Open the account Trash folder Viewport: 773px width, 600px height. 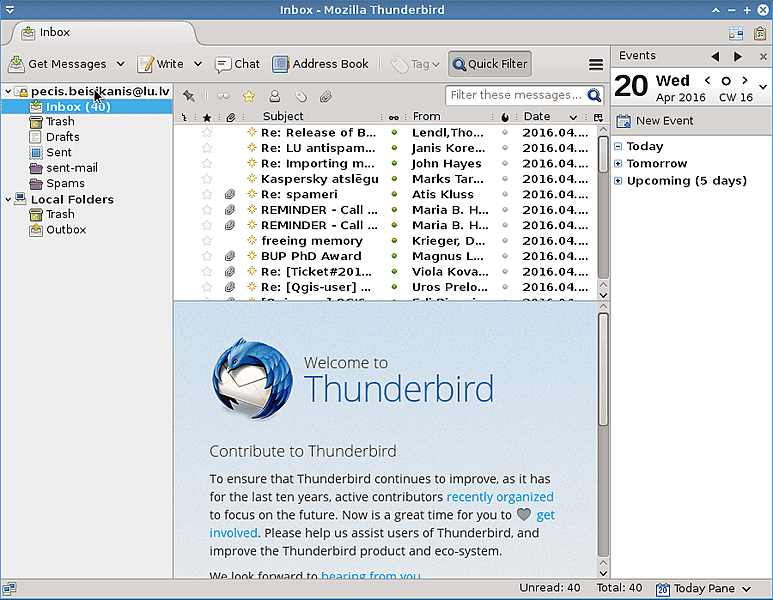(x=60, y=121)
